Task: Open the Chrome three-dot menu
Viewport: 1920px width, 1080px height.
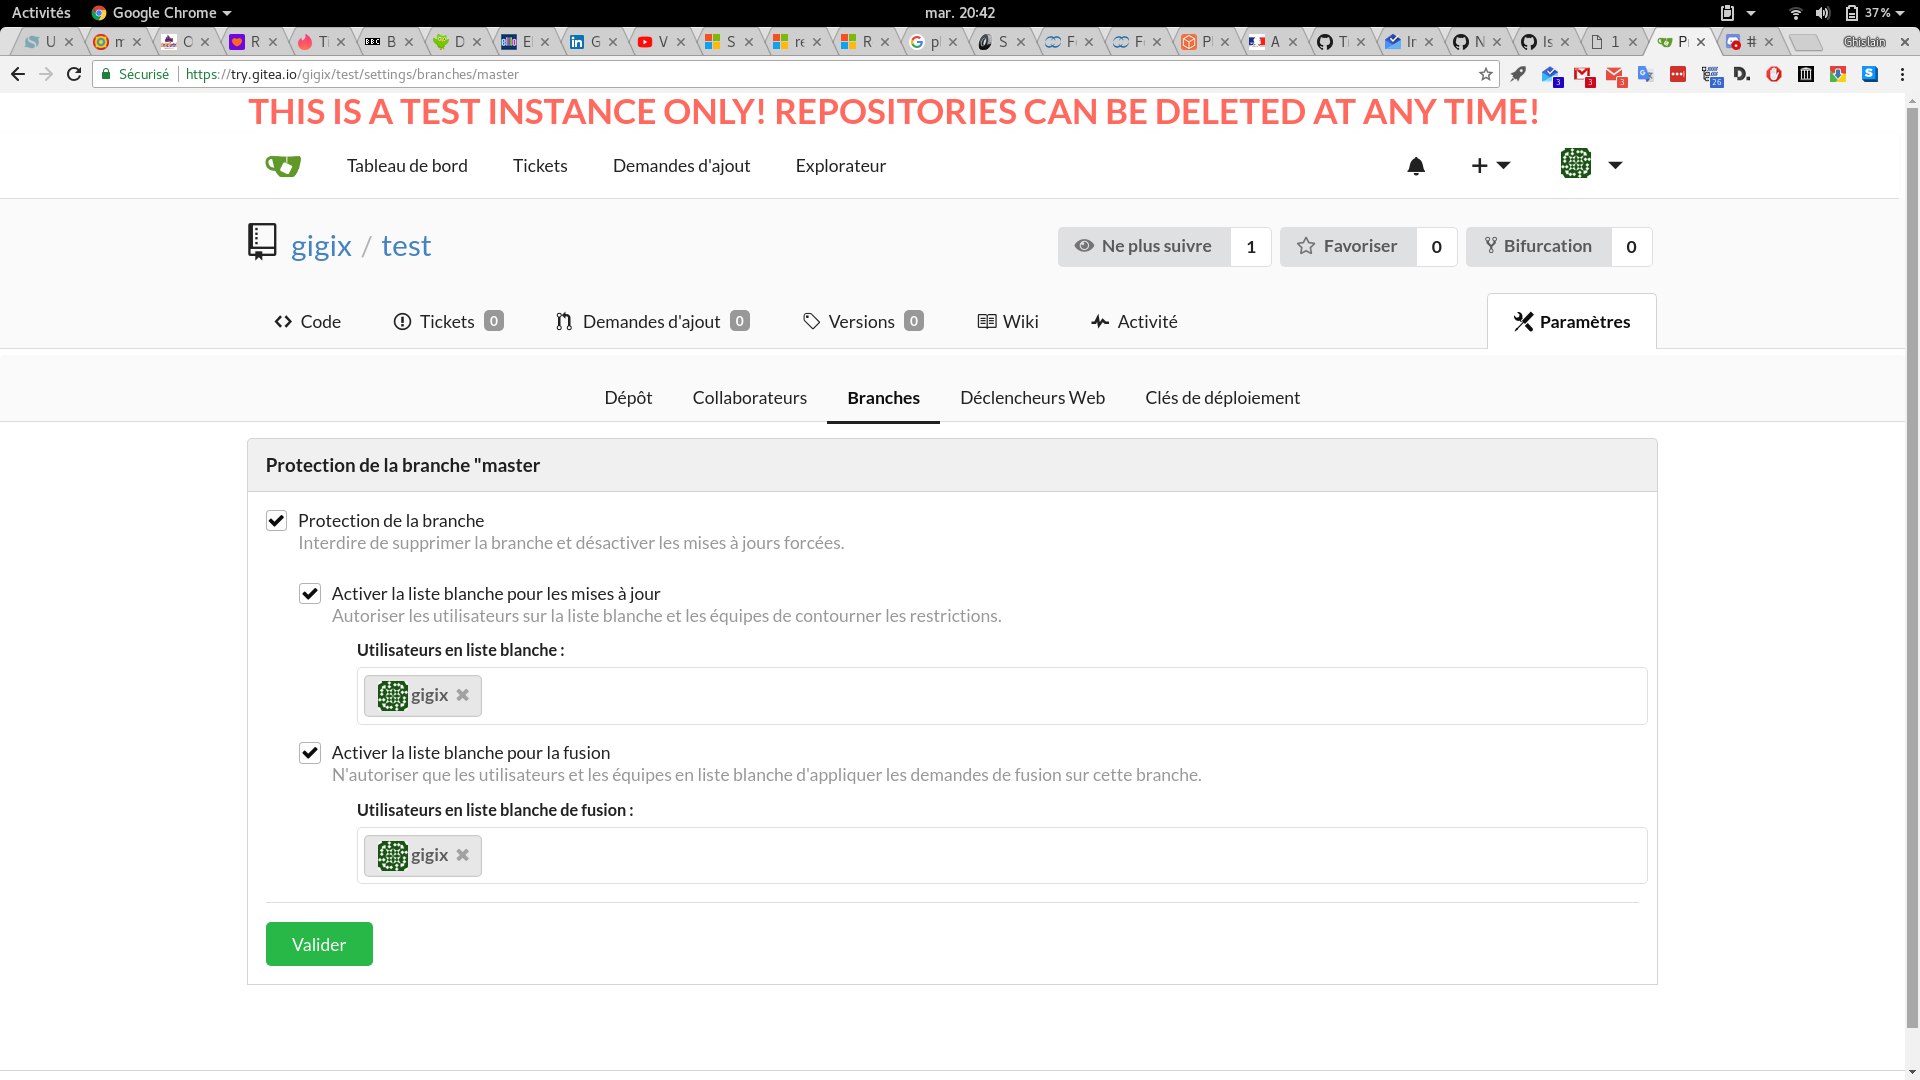Action: 1902,74
